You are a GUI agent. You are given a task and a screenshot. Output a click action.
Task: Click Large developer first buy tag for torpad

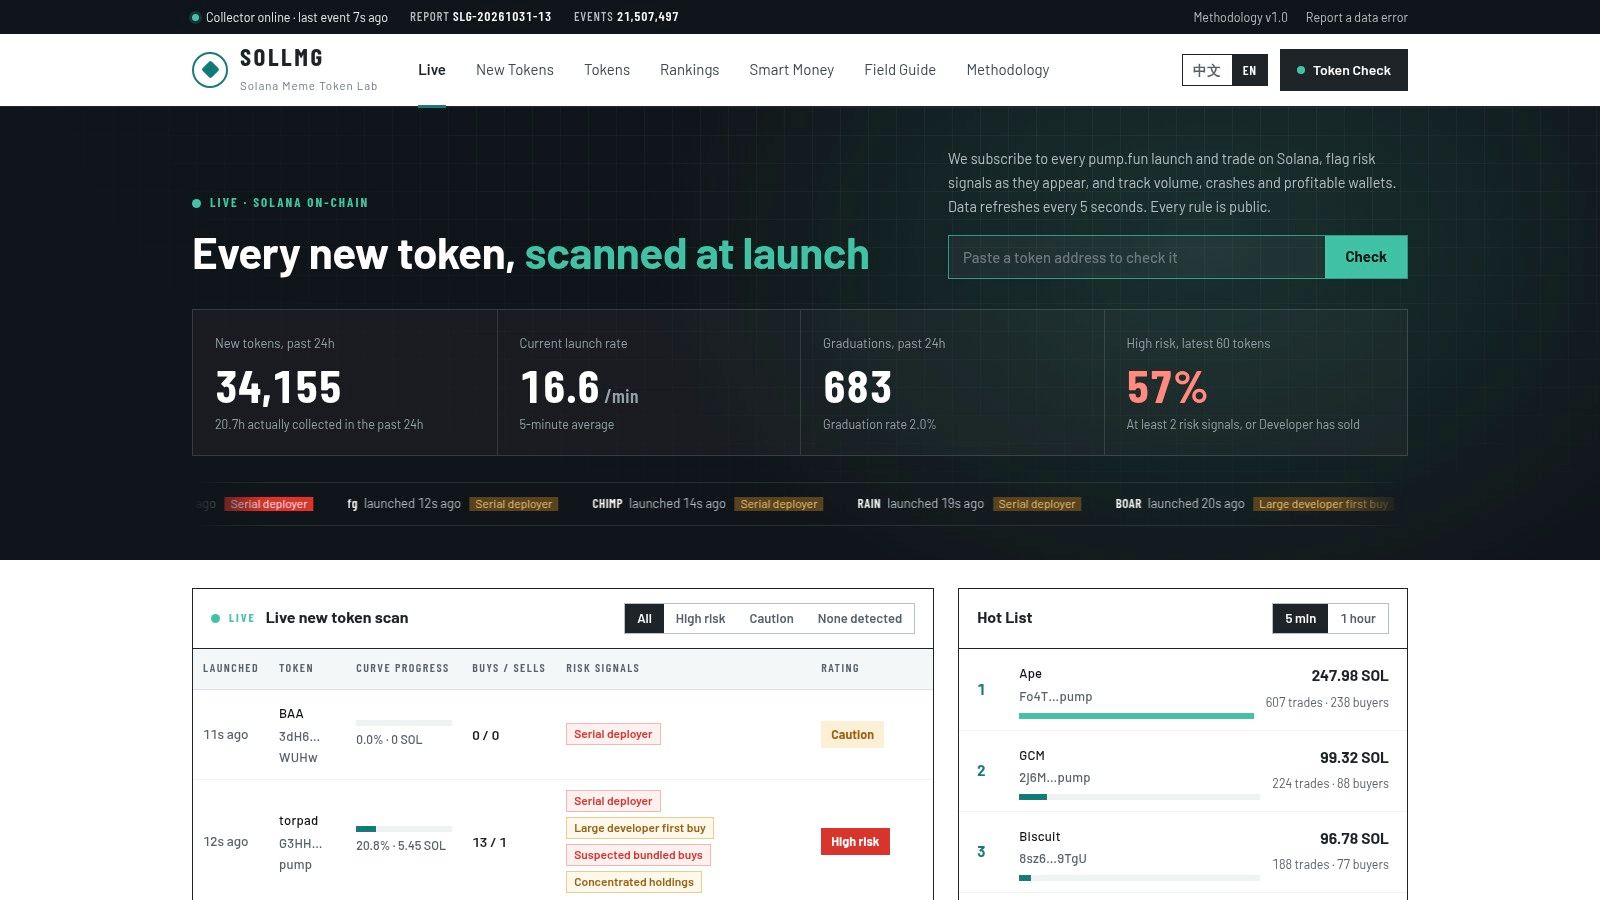[640, 828]
